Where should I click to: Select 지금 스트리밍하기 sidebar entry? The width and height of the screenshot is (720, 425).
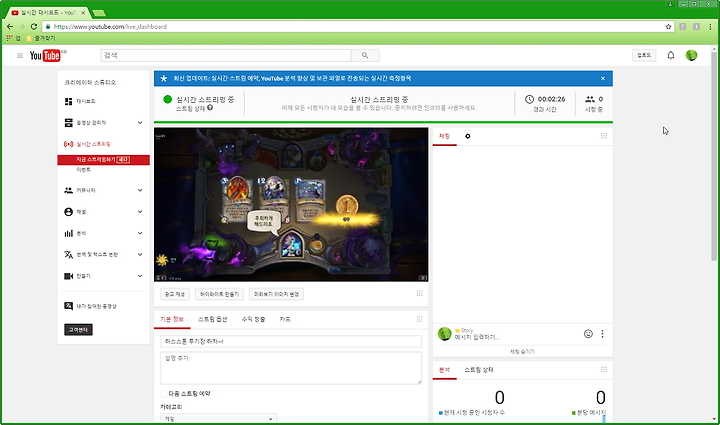point(103,160)
